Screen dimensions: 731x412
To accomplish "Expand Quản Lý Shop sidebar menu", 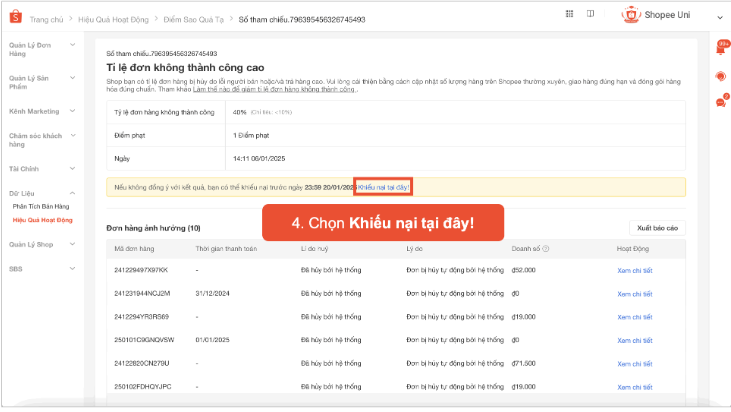I will point(73,244).
